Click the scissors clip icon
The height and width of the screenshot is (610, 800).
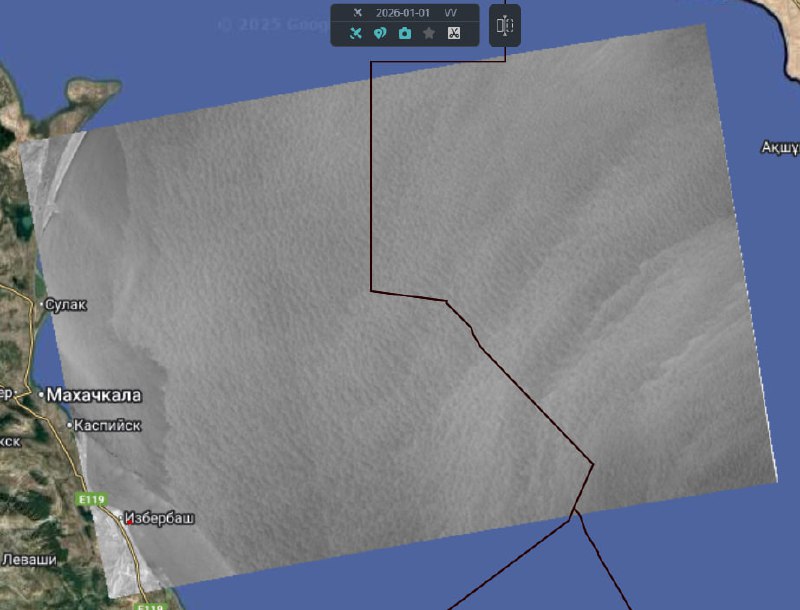pyautogui.click(x=453, y=33)
